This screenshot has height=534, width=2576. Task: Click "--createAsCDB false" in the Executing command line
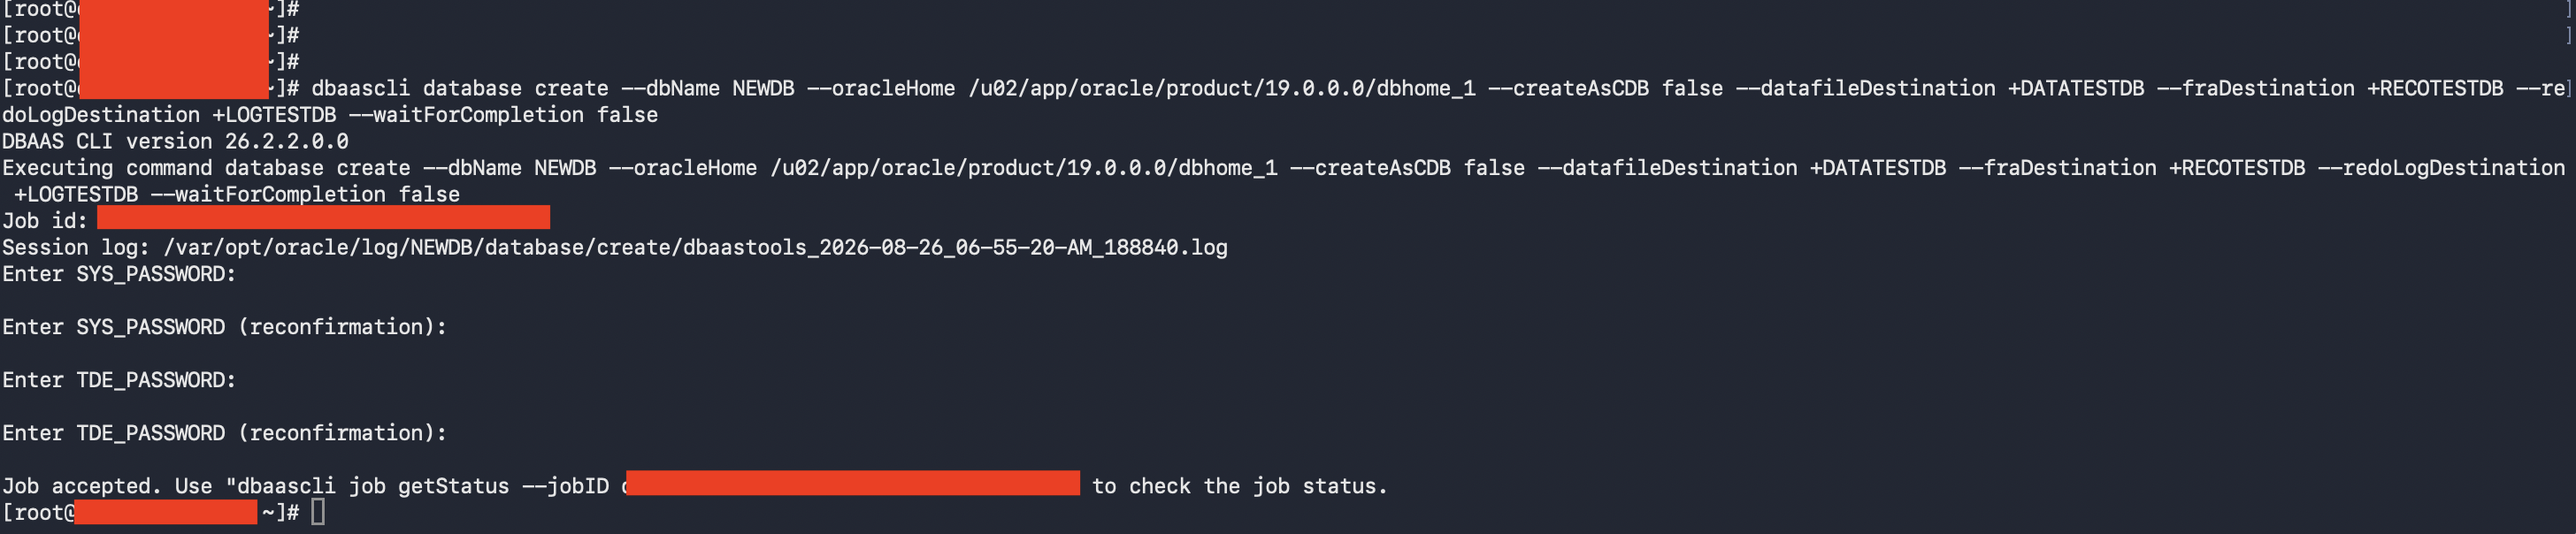coord(1407,168)
